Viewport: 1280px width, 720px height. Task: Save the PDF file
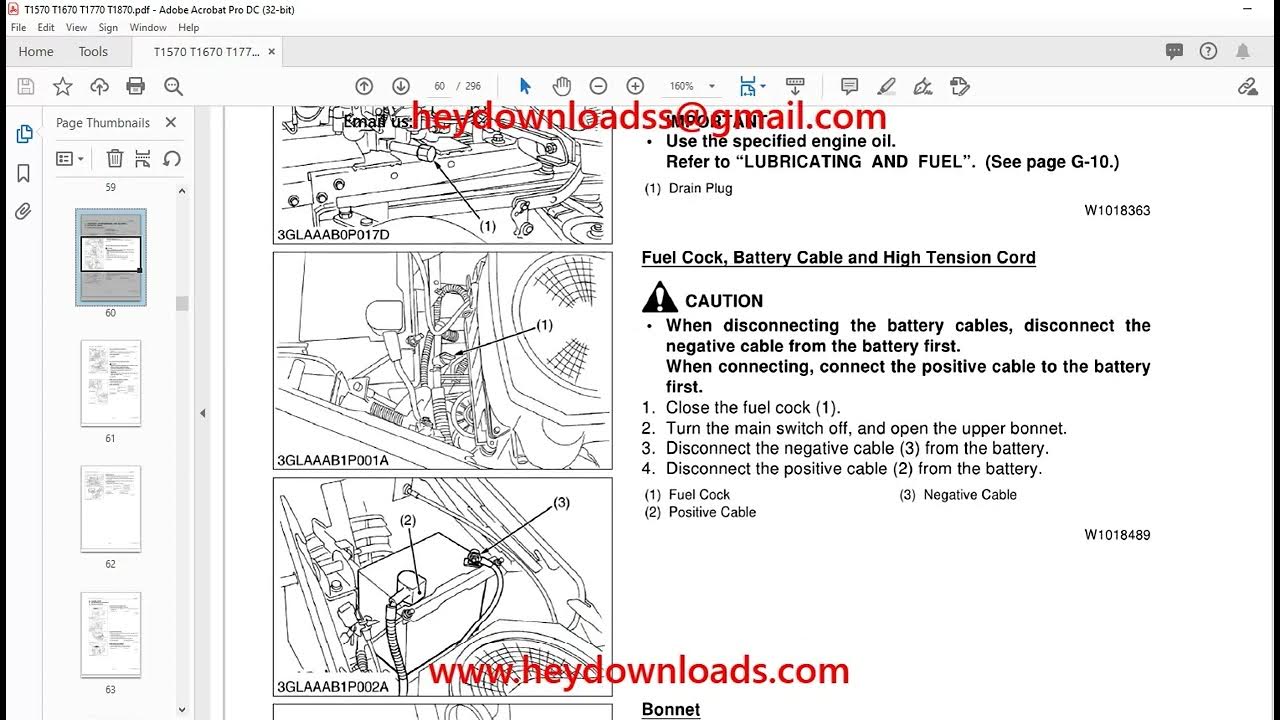(26, 86)
